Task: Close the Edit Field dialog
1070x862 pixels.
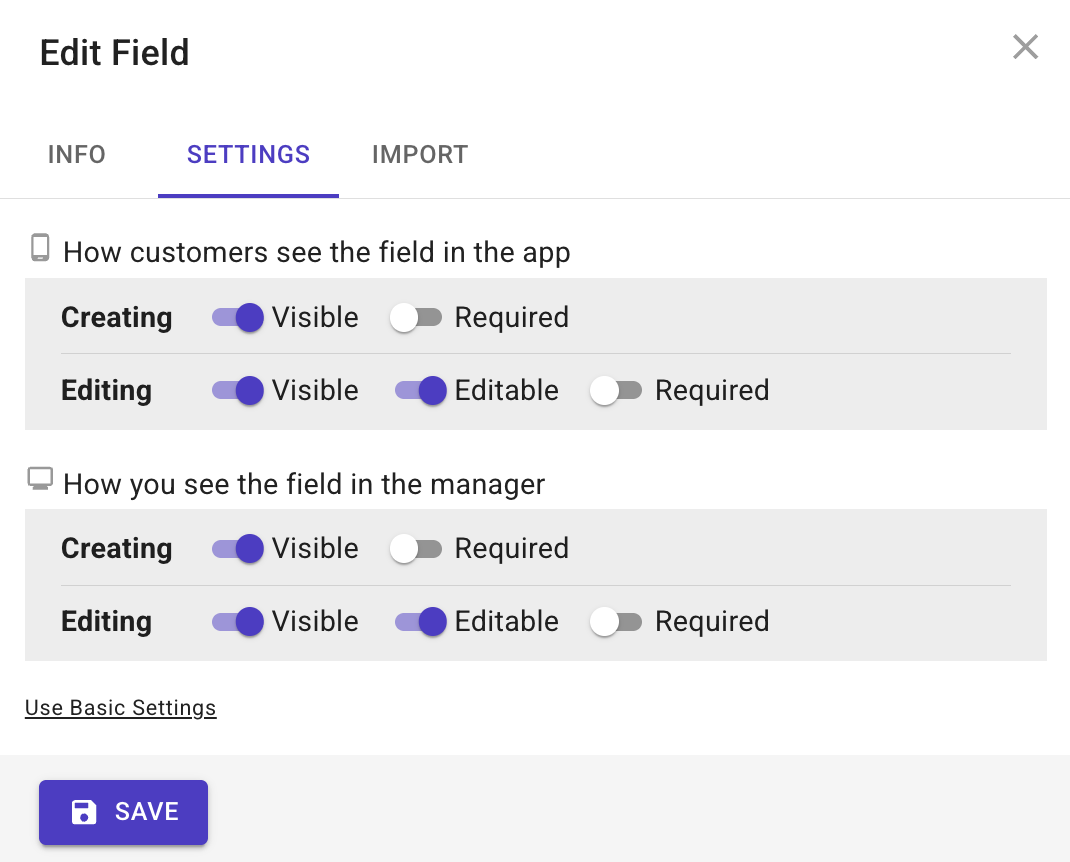Action: coord(1025,47)
